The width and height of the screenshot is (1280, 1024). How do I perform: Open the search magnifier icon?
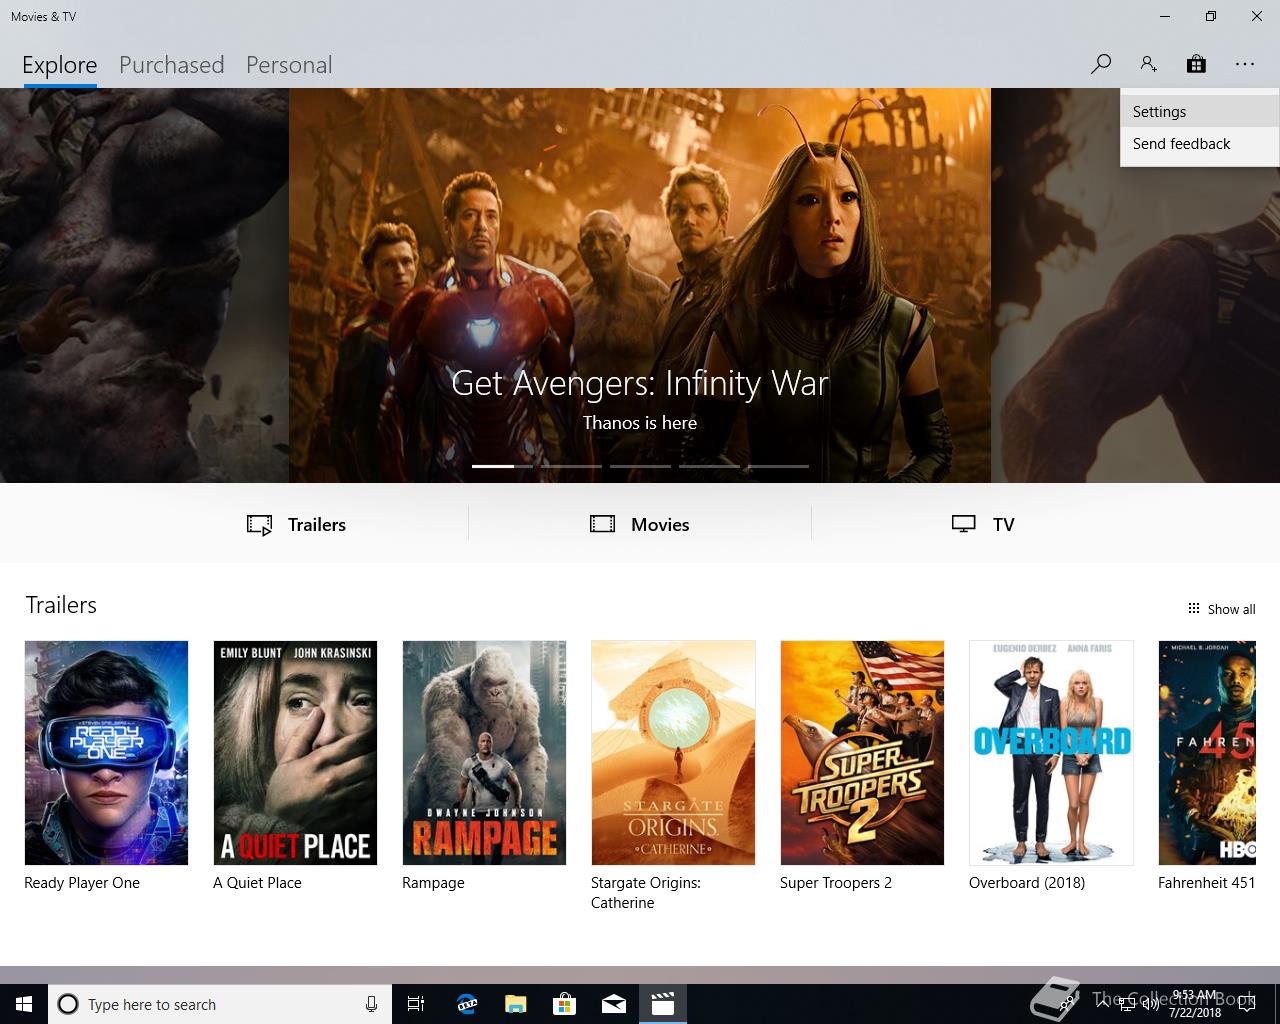pyautogui.click(x=1101, y=64)
